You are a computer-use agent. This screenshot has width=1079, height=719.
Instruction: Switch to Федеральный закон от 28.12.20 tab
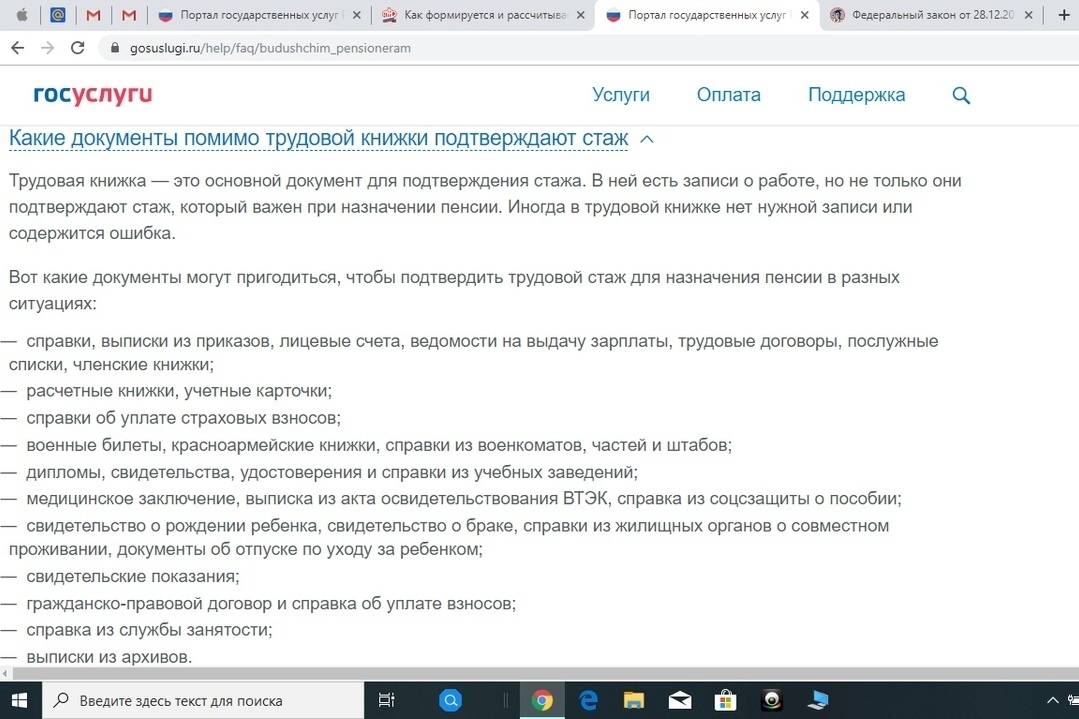tap(932, 14)
